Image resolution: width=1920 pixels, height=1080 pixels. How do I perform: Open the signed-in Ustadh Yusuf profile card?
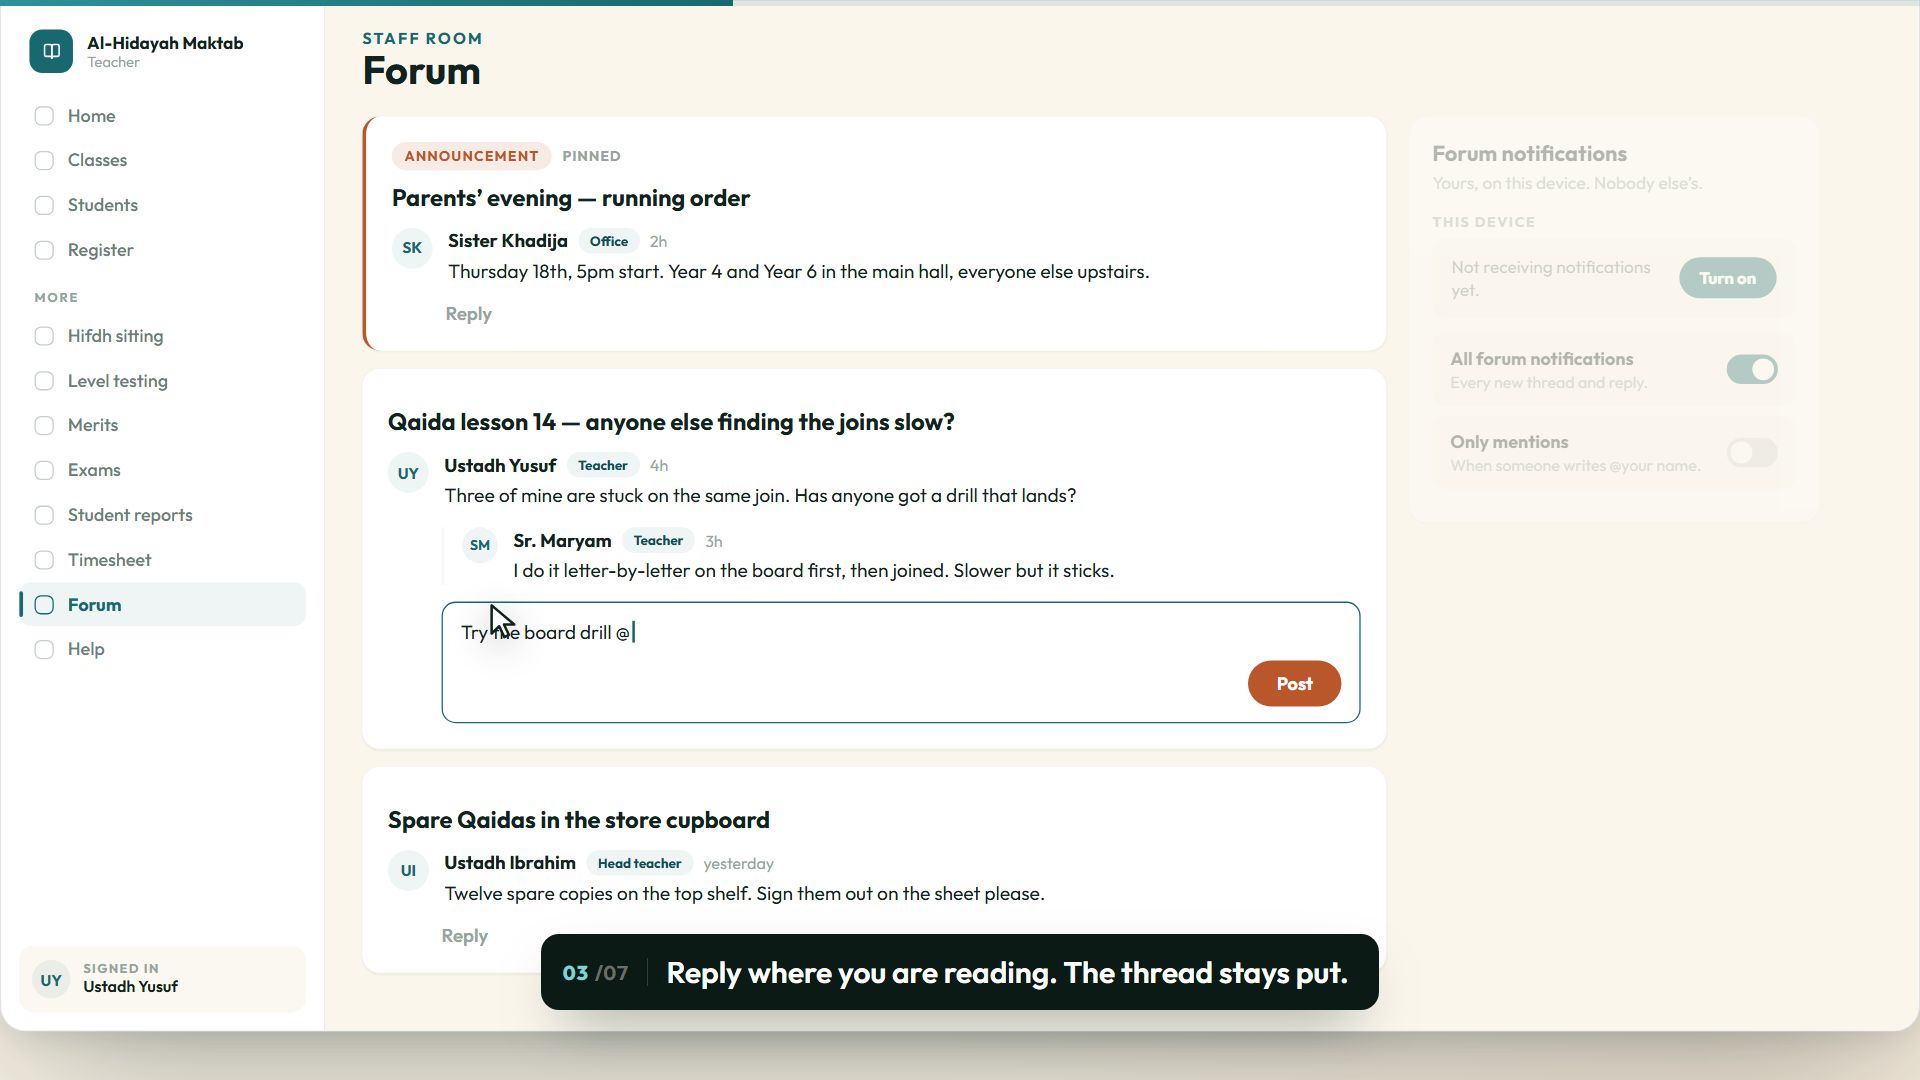click(162, 979)
